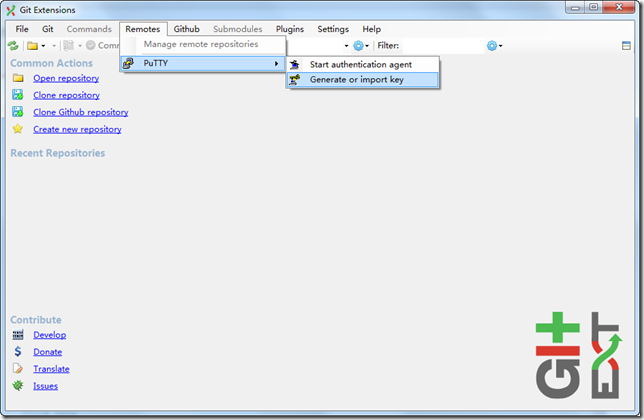The width and height of the screenshot is (644, 420).
Task: Choose Generate or import key
Action: coord(363,80)
